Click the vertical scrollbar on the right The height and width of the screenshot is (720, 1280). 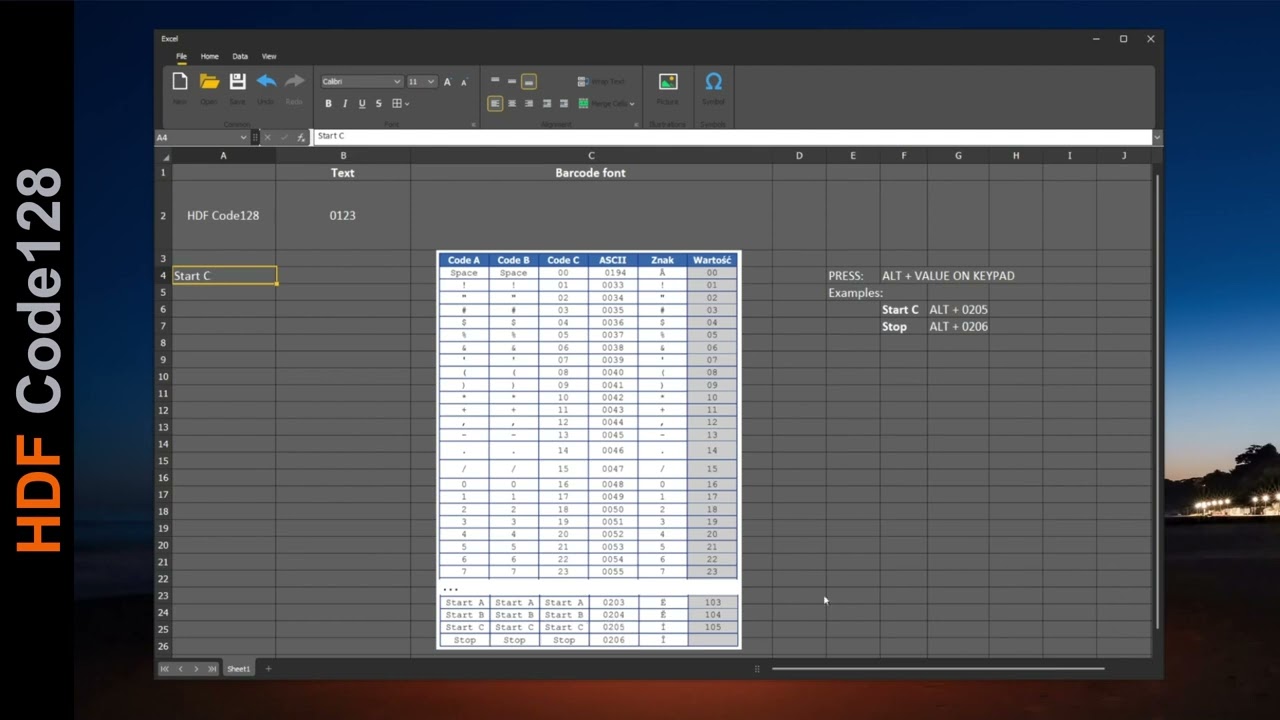pos(1157,400)
